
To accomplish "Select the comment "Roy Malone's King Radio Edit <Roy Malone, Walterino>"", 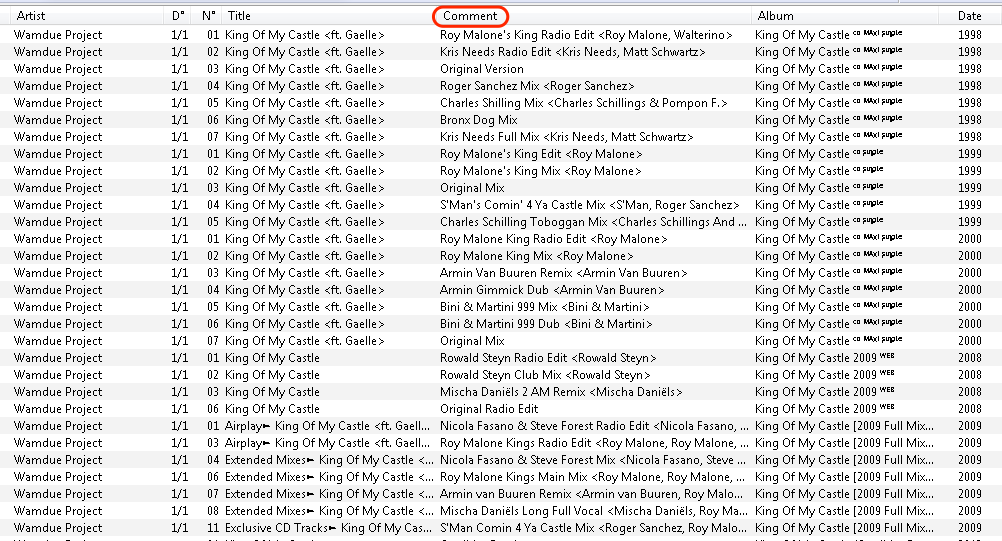I will click(x=586, y=35).
